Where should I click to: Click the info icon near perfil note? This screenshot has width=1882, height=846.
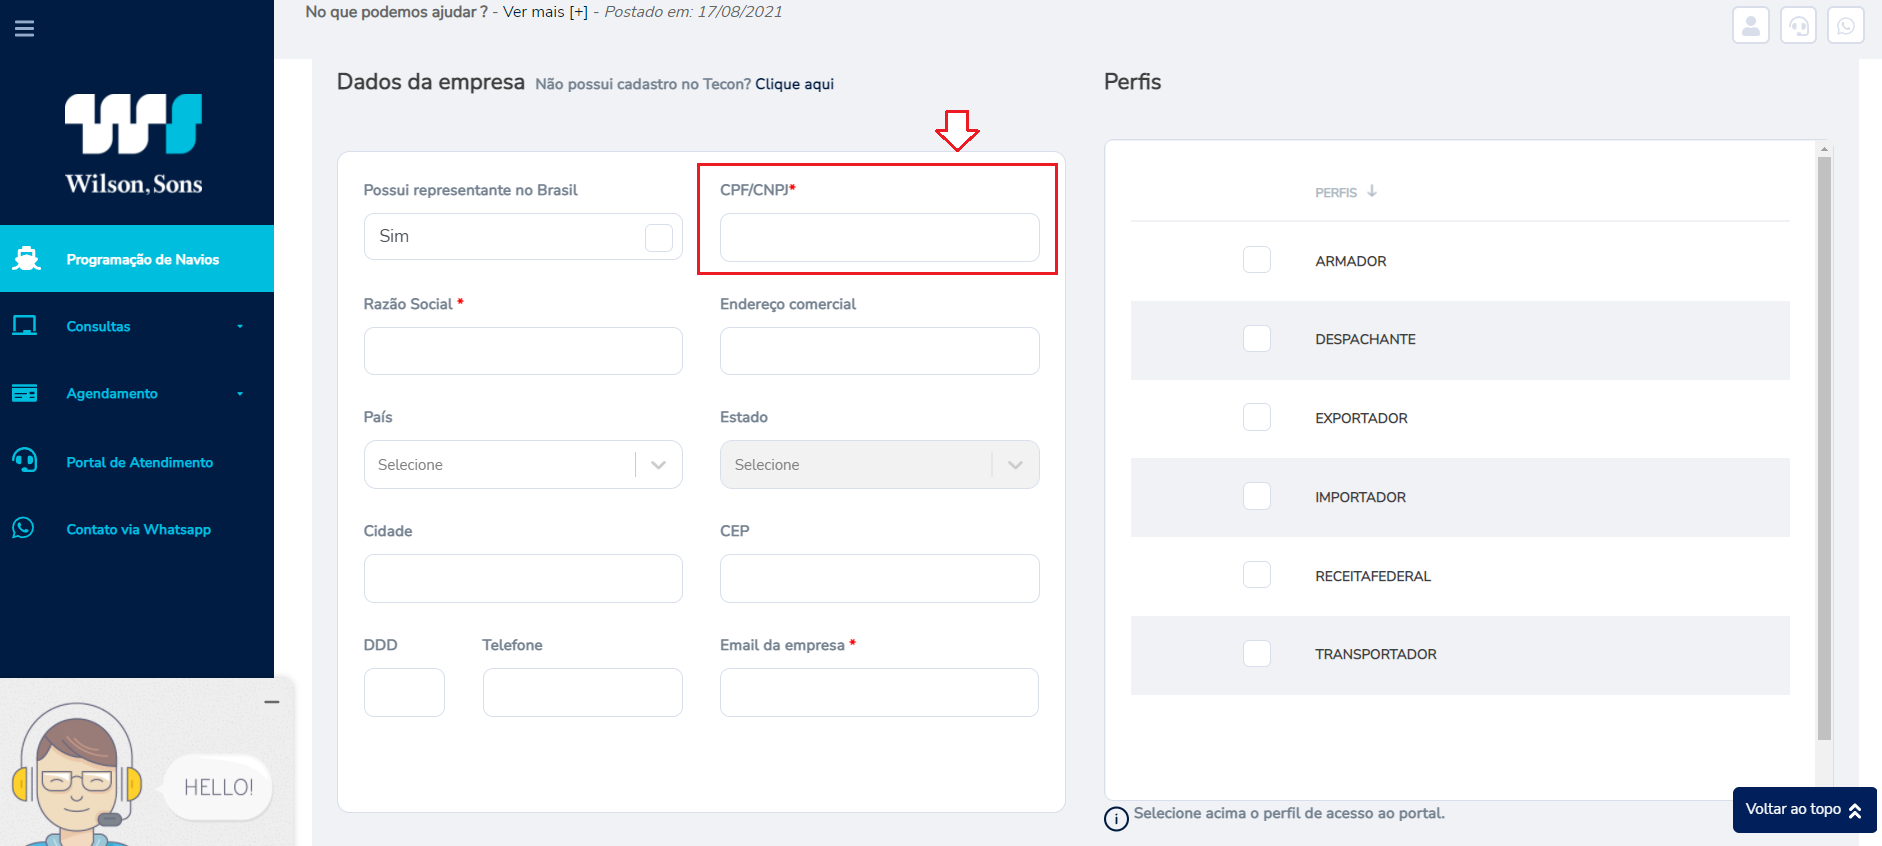[x=1116, y=819]
